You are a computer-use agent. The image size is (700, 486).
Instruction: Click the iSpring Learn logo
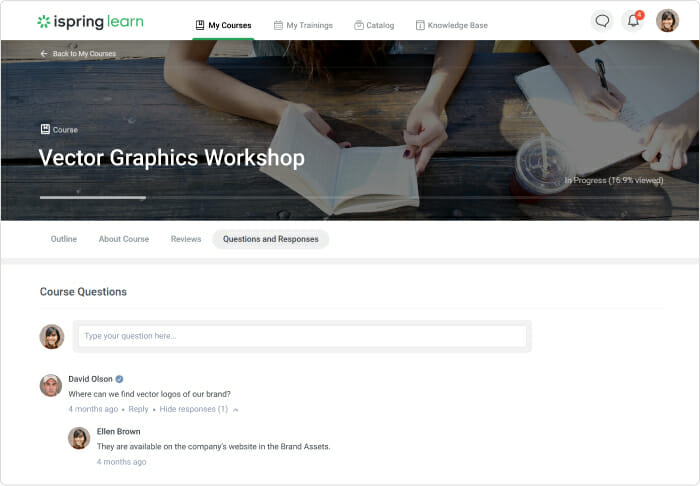click(x=90, y=21)
